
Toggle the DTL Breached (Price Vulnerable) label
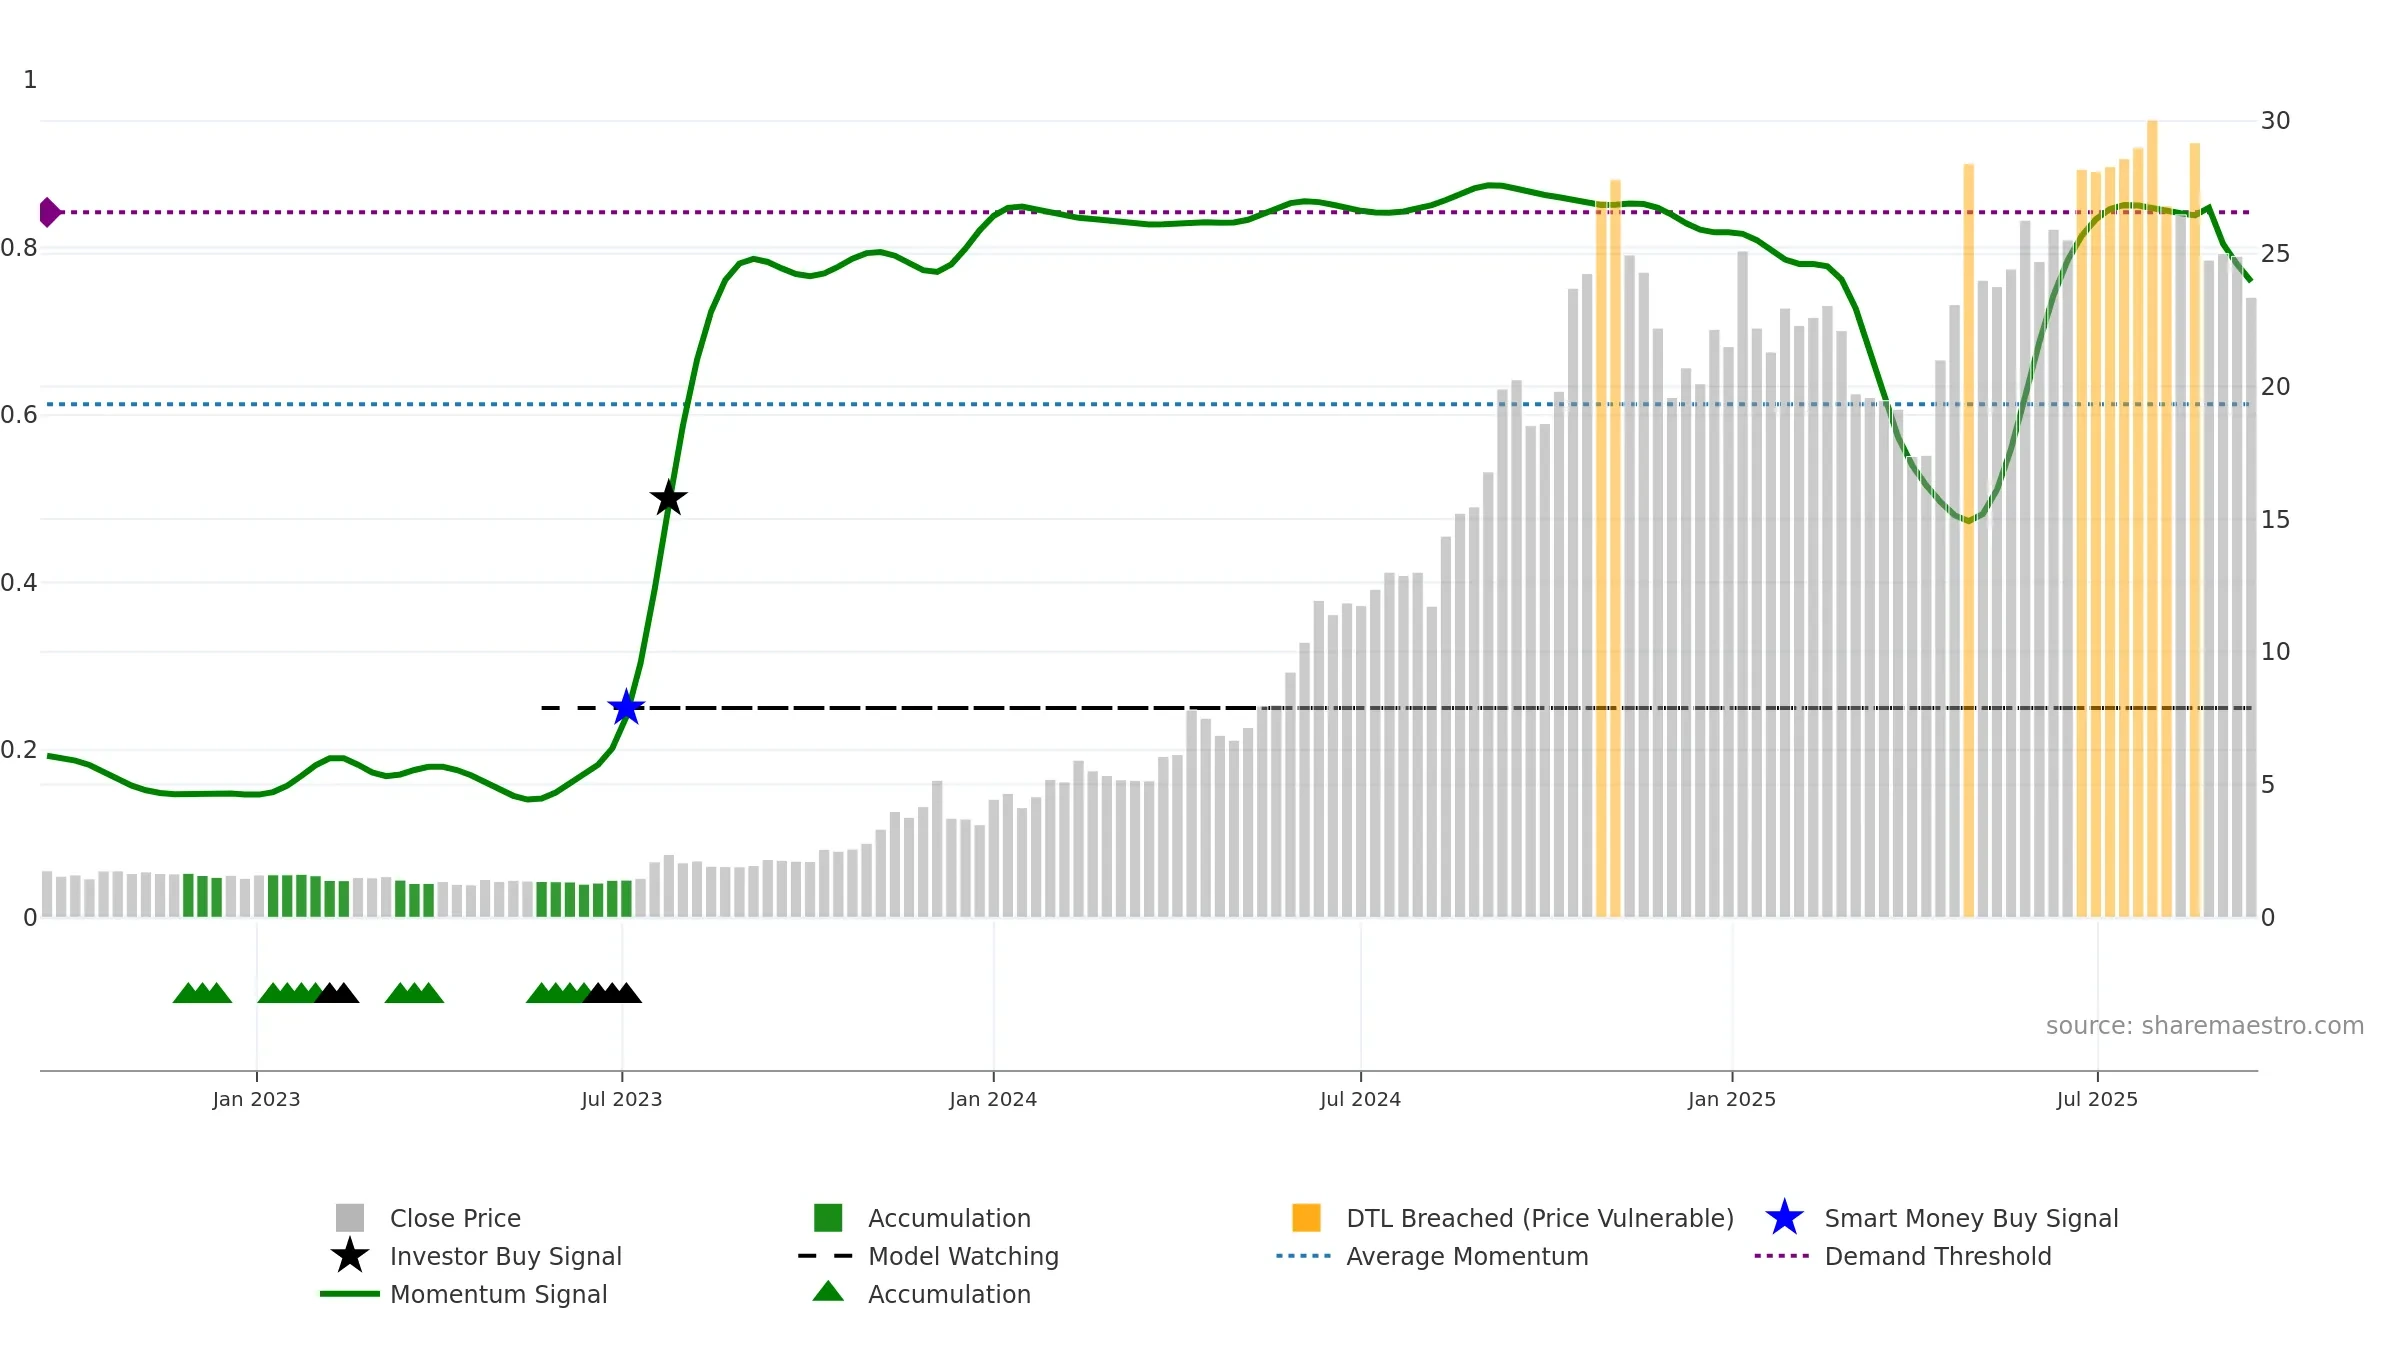1540,1218
